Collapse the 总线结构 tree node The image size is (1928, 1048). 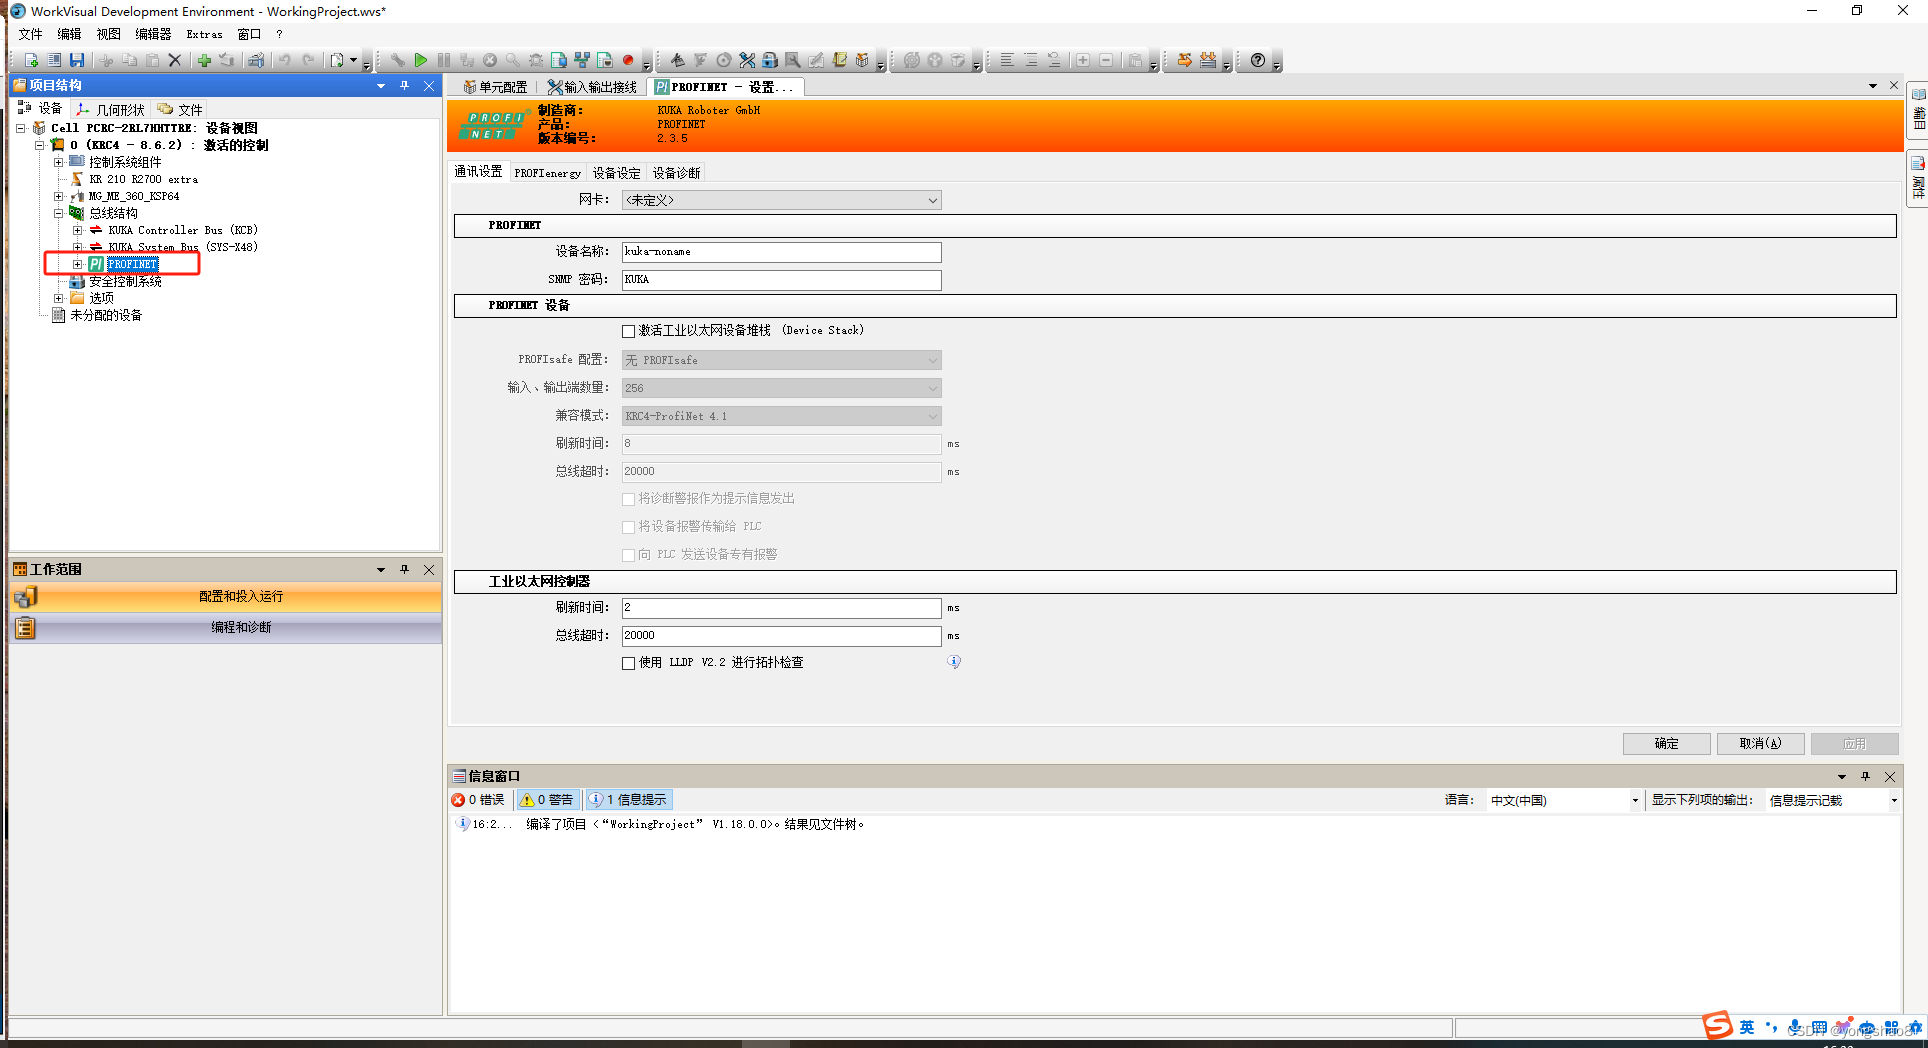(58, 213)
